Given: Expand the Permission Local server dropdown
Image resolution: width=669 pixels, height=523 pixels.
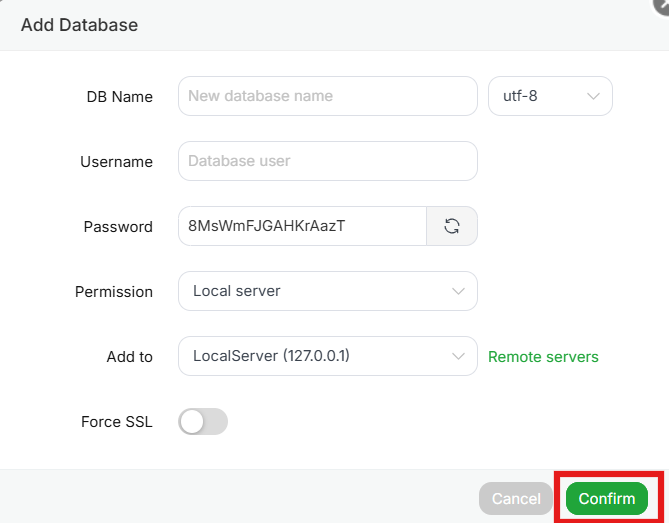Looking at the screenshot, I should (x=328, y=291).
